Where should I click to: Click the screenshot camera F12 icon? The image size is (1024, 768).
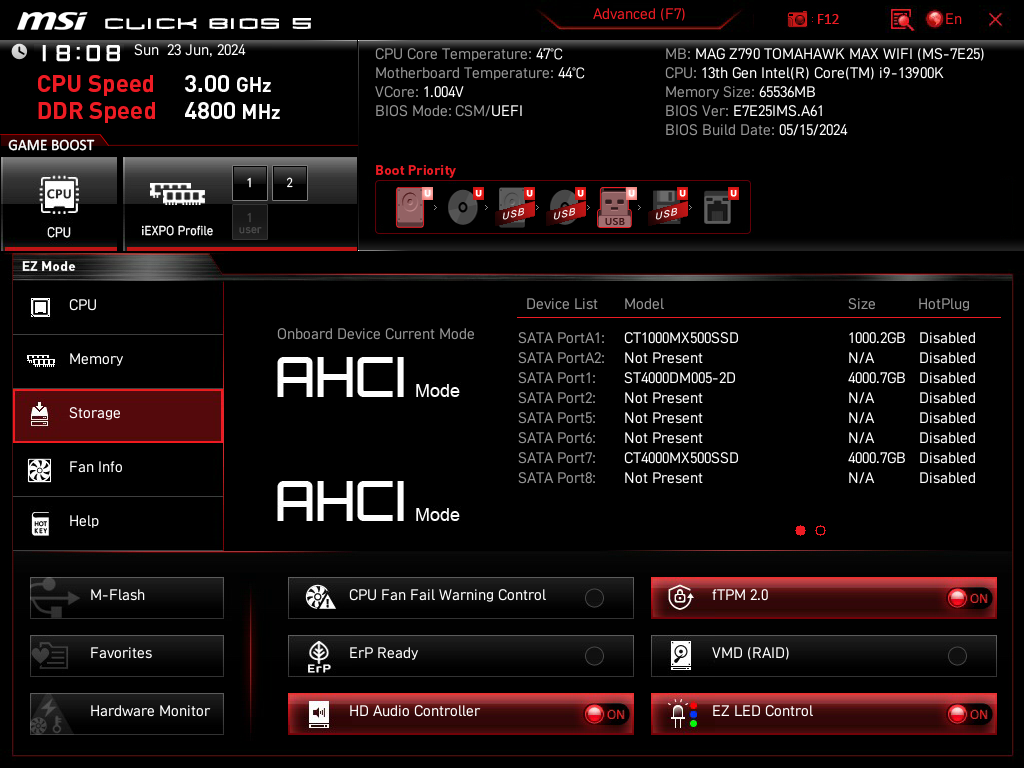(x=797, y=19)
